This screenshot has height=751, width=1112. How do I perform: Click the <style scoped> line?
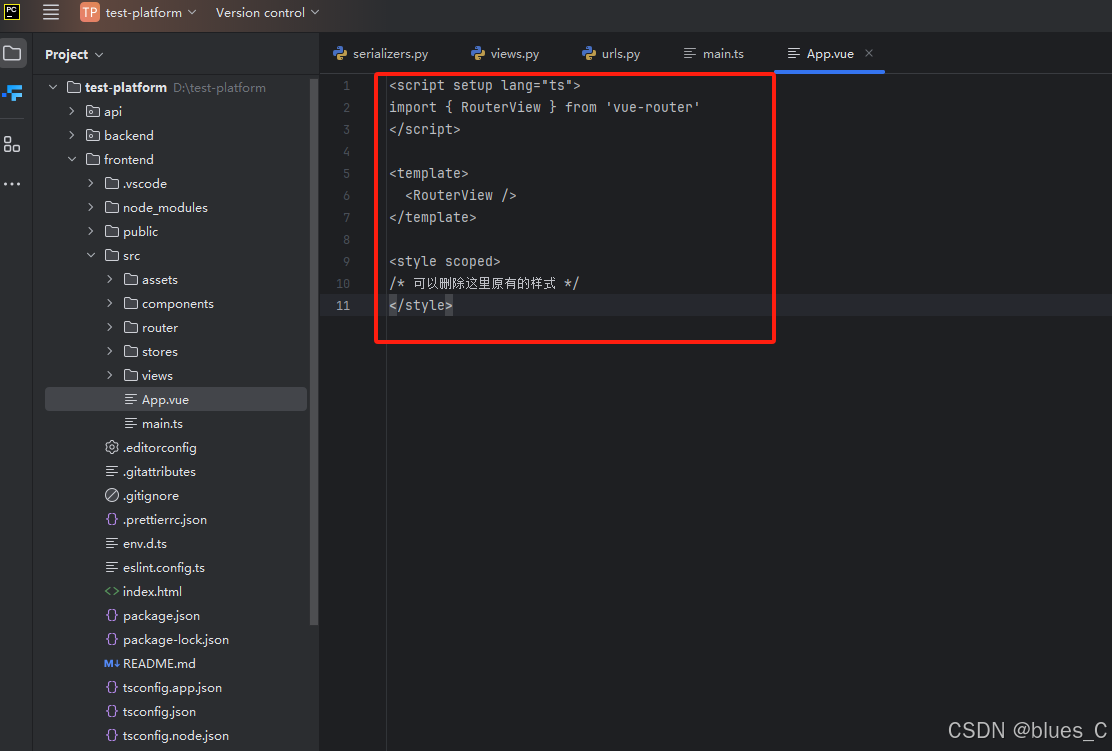point(445,261)
